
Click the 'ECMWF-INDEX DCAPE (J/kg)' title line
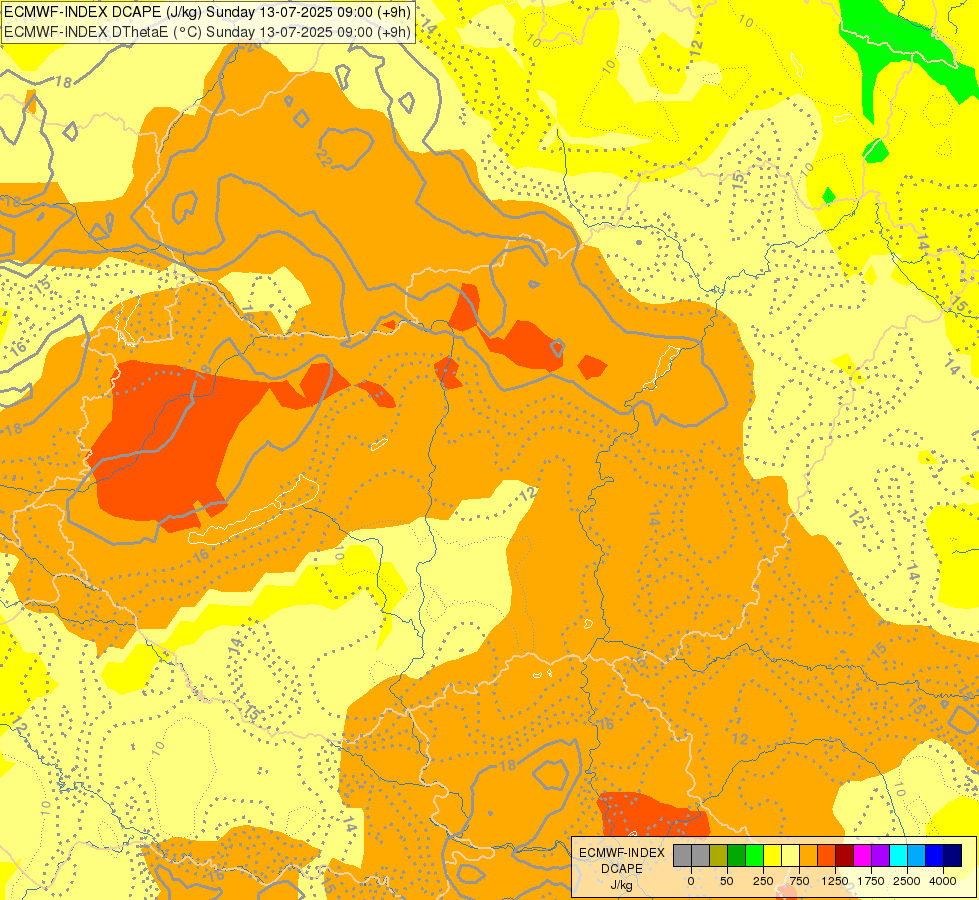[x=207, y=12]
